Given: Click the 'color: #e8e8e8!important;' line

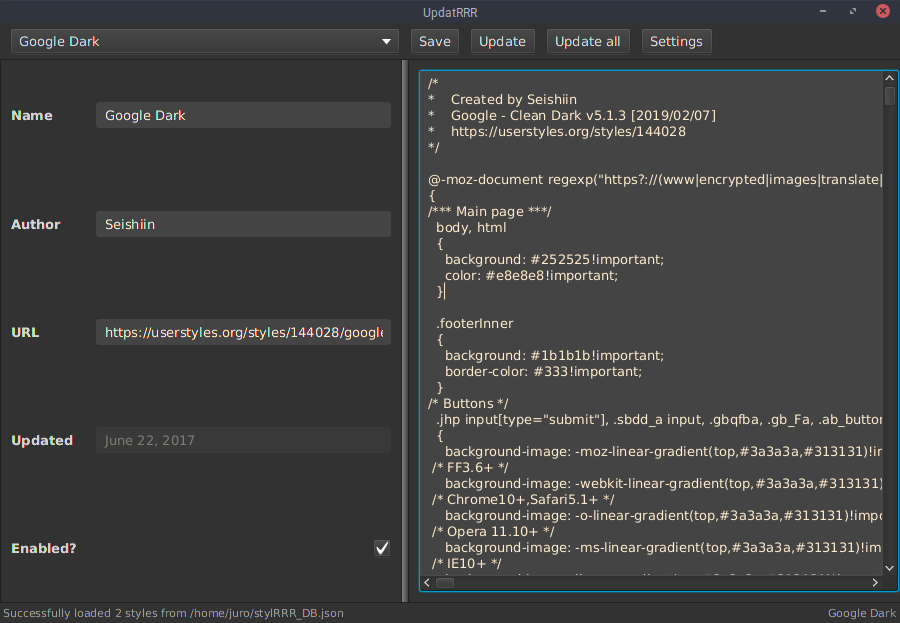Looking at the screenshot, I should (532, 276).
